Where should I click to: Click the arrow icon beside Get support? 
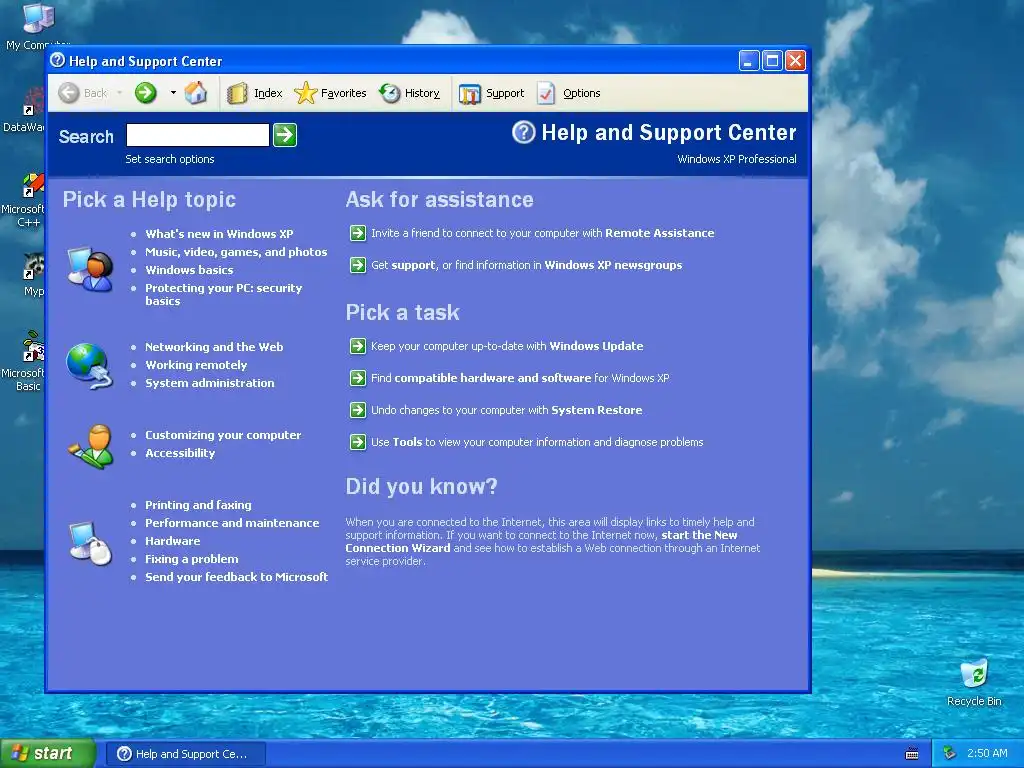coord(358,265)
